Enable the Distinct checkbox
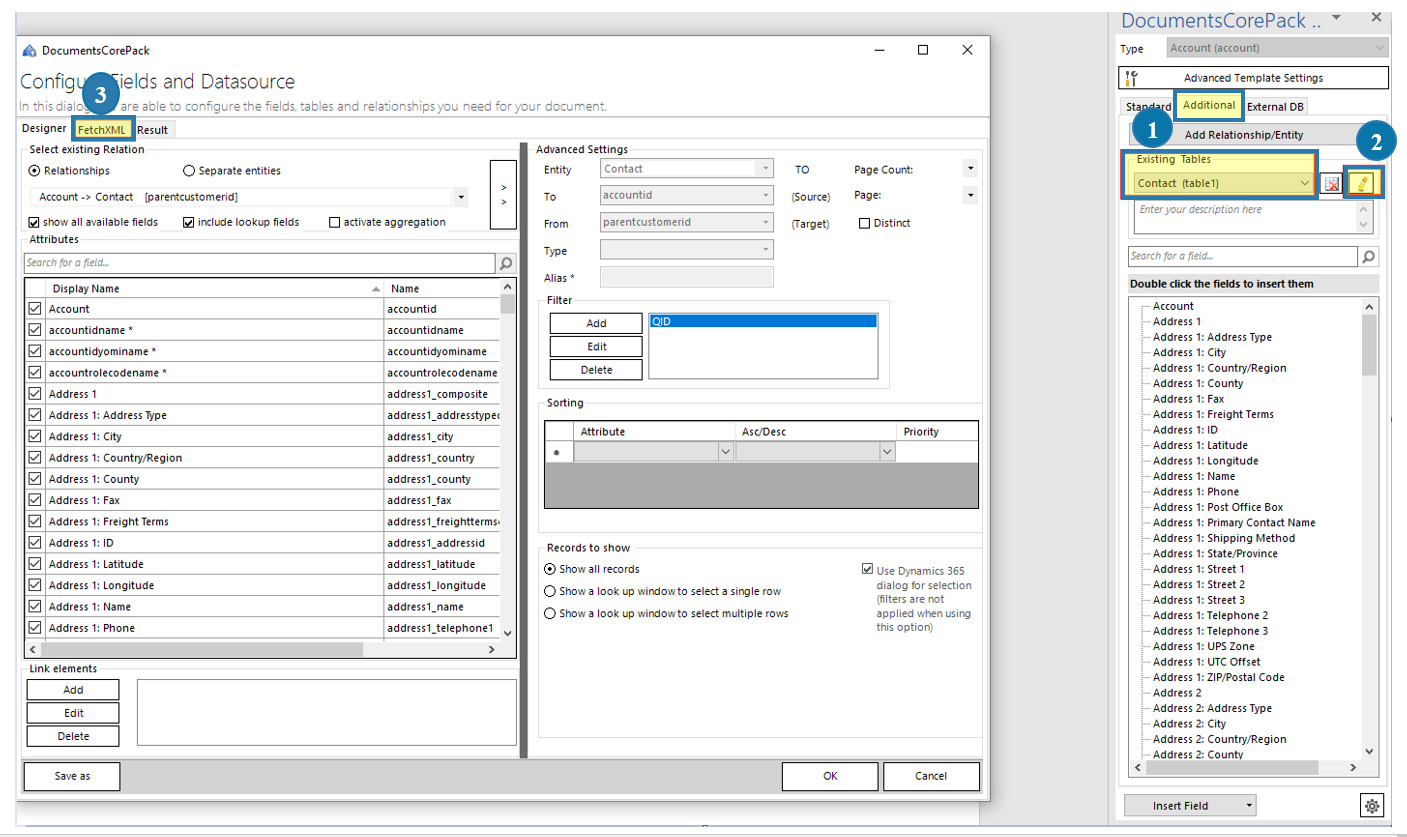Viewport: 1407px width, 837px height. 865,223
